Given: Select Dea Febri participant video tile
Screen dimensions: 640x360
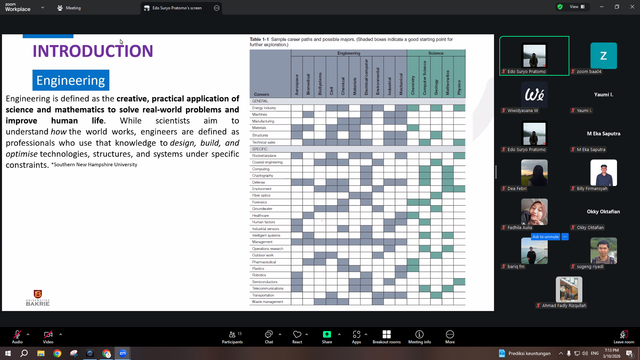Looking at the screenshot, I should coord(534,173).
